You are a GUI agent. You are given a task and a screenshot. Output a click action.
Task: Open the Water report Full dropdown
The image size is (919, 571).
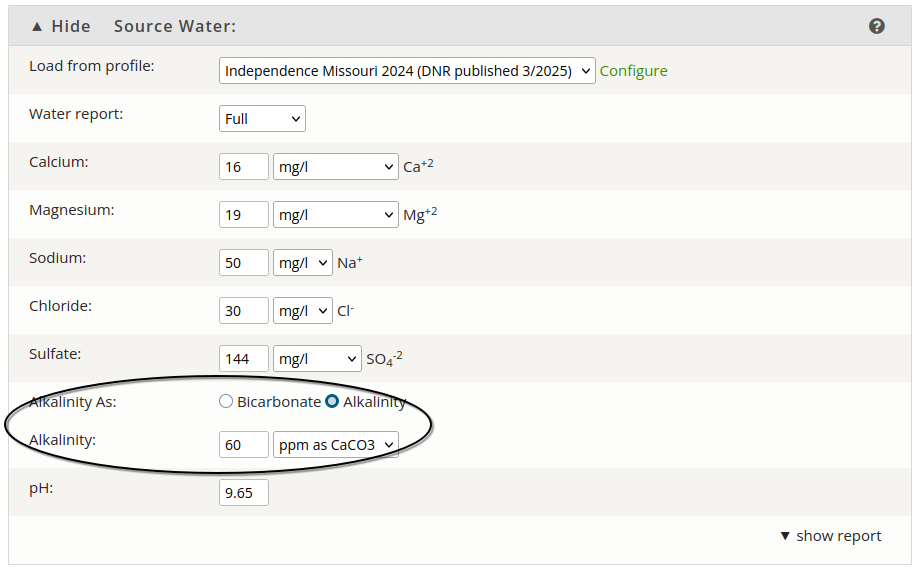coord(262,119)
